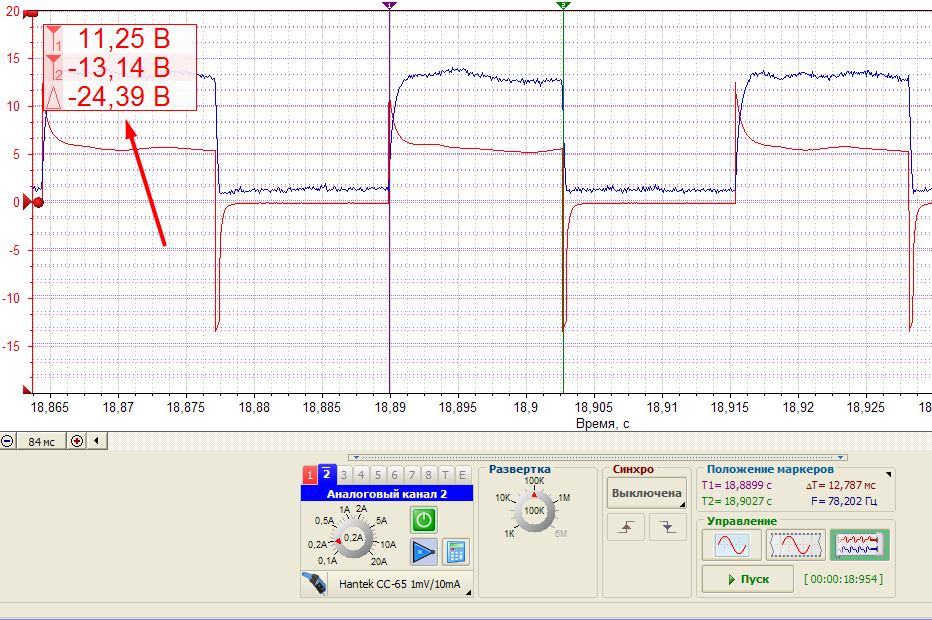Click marker 1 value 11,25 В
This screenshot has height=620, width=932.
125,39
